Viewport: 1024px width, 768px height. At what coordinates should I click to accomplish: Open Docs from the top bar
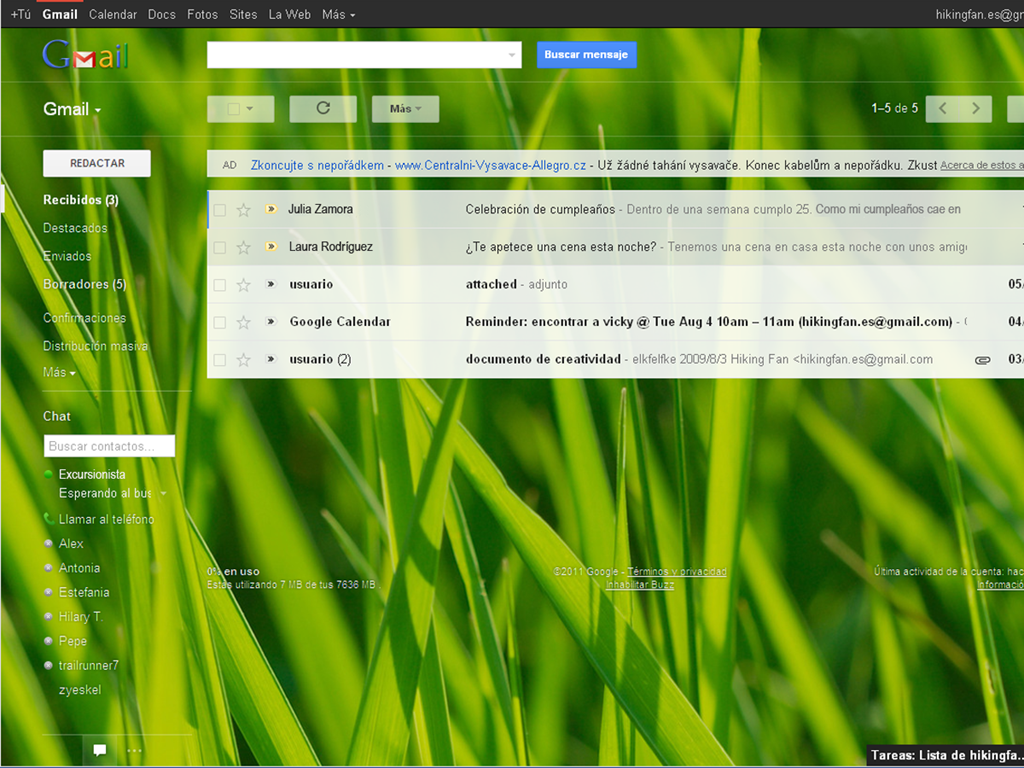pos(161,14)
